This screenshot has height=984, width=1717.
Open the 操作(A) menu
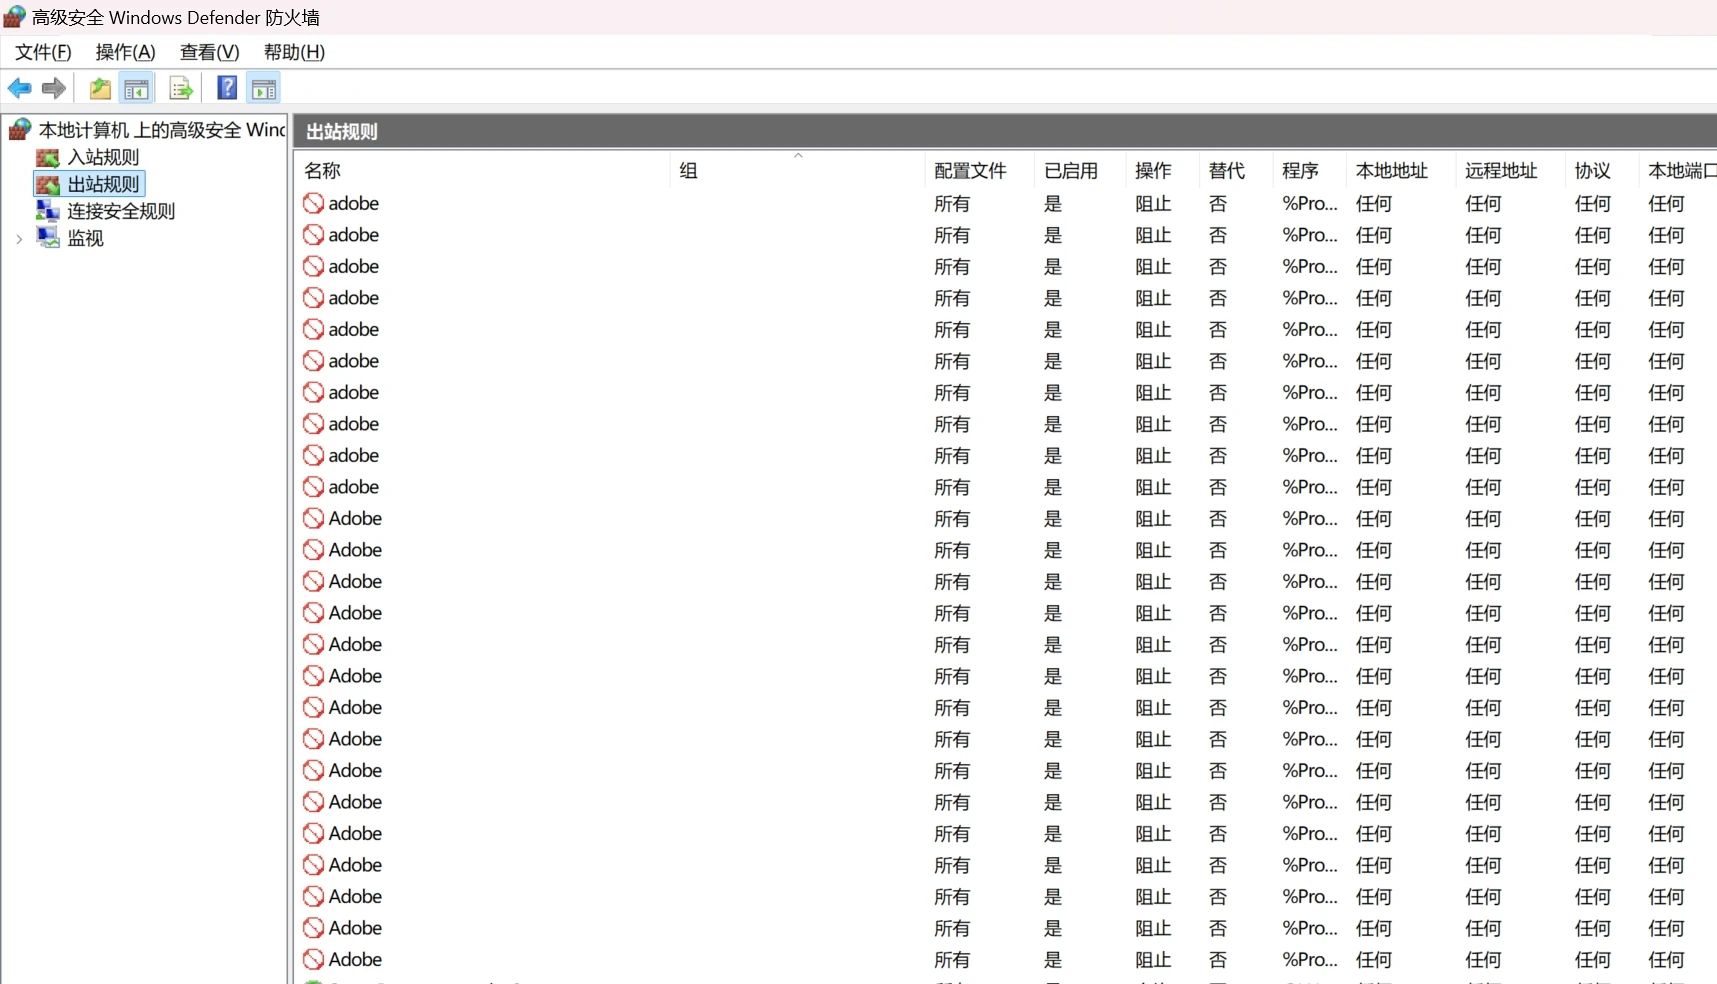pyautogui.click(x=125, y=52)
